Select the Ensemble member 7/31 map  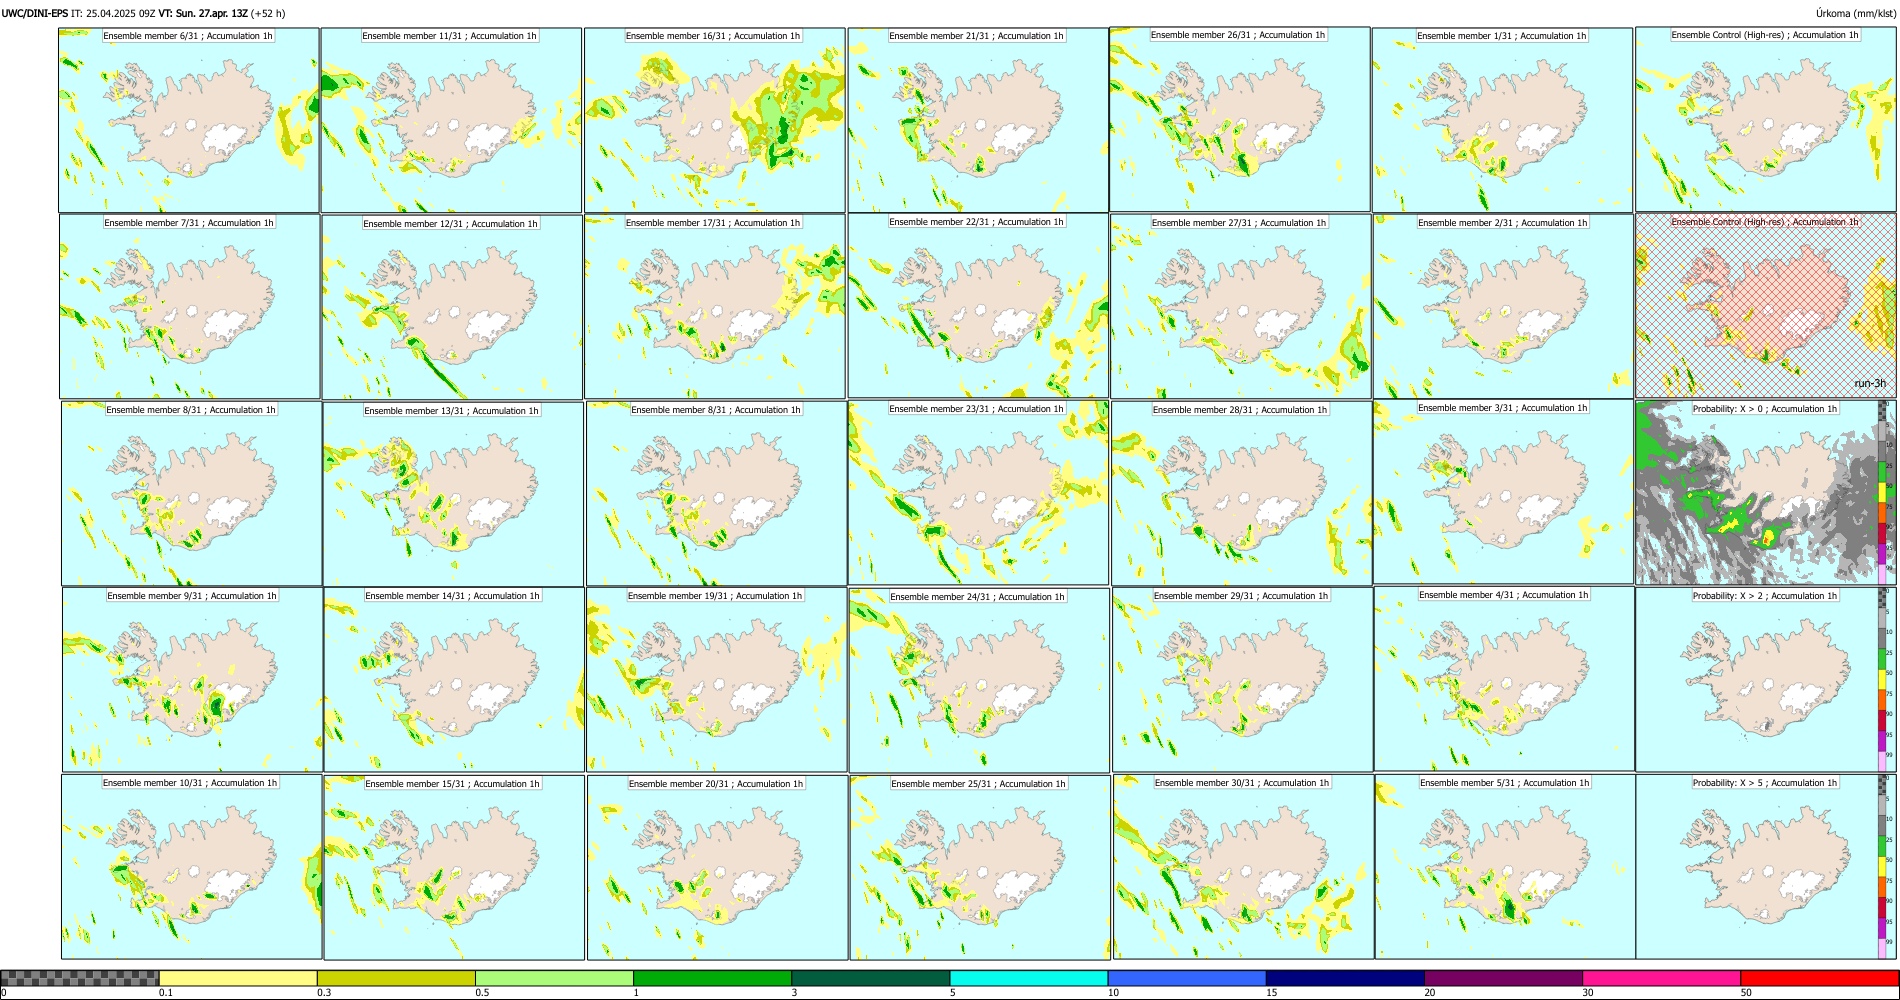coord(190,307)
